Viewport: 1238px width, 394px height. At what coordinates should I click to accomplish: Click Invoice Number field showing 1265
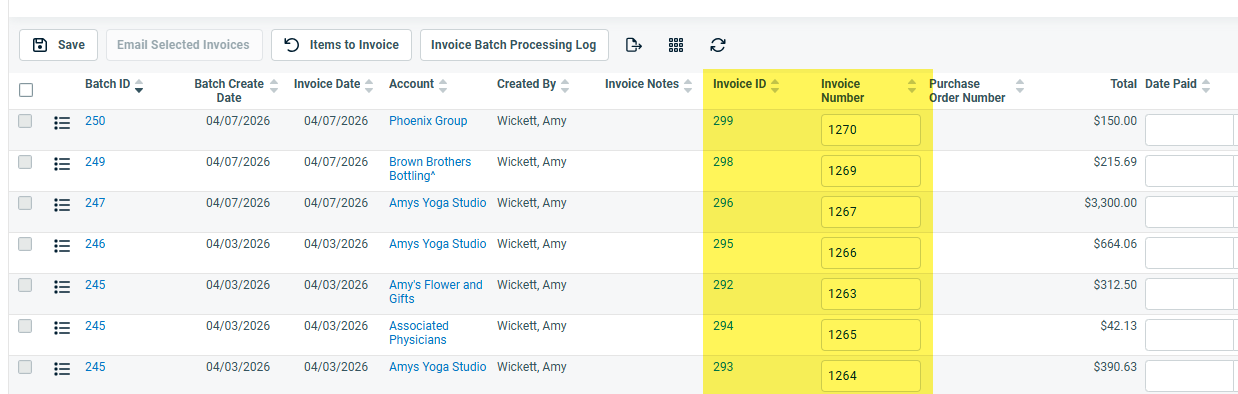pyautogui.click(x=870, y=335)
